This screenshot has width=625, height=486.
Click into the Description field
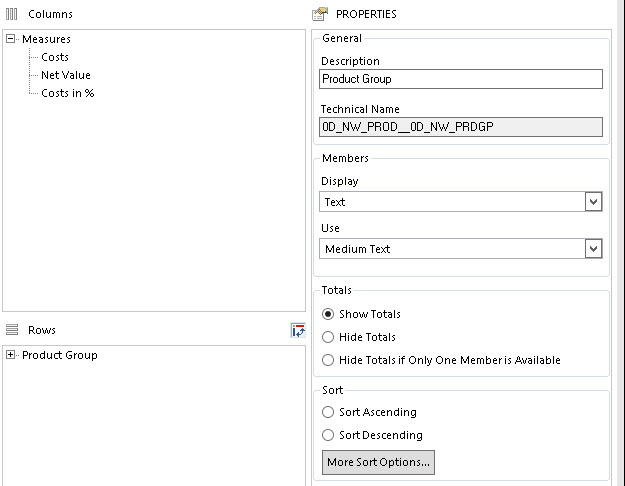[461, 79]
